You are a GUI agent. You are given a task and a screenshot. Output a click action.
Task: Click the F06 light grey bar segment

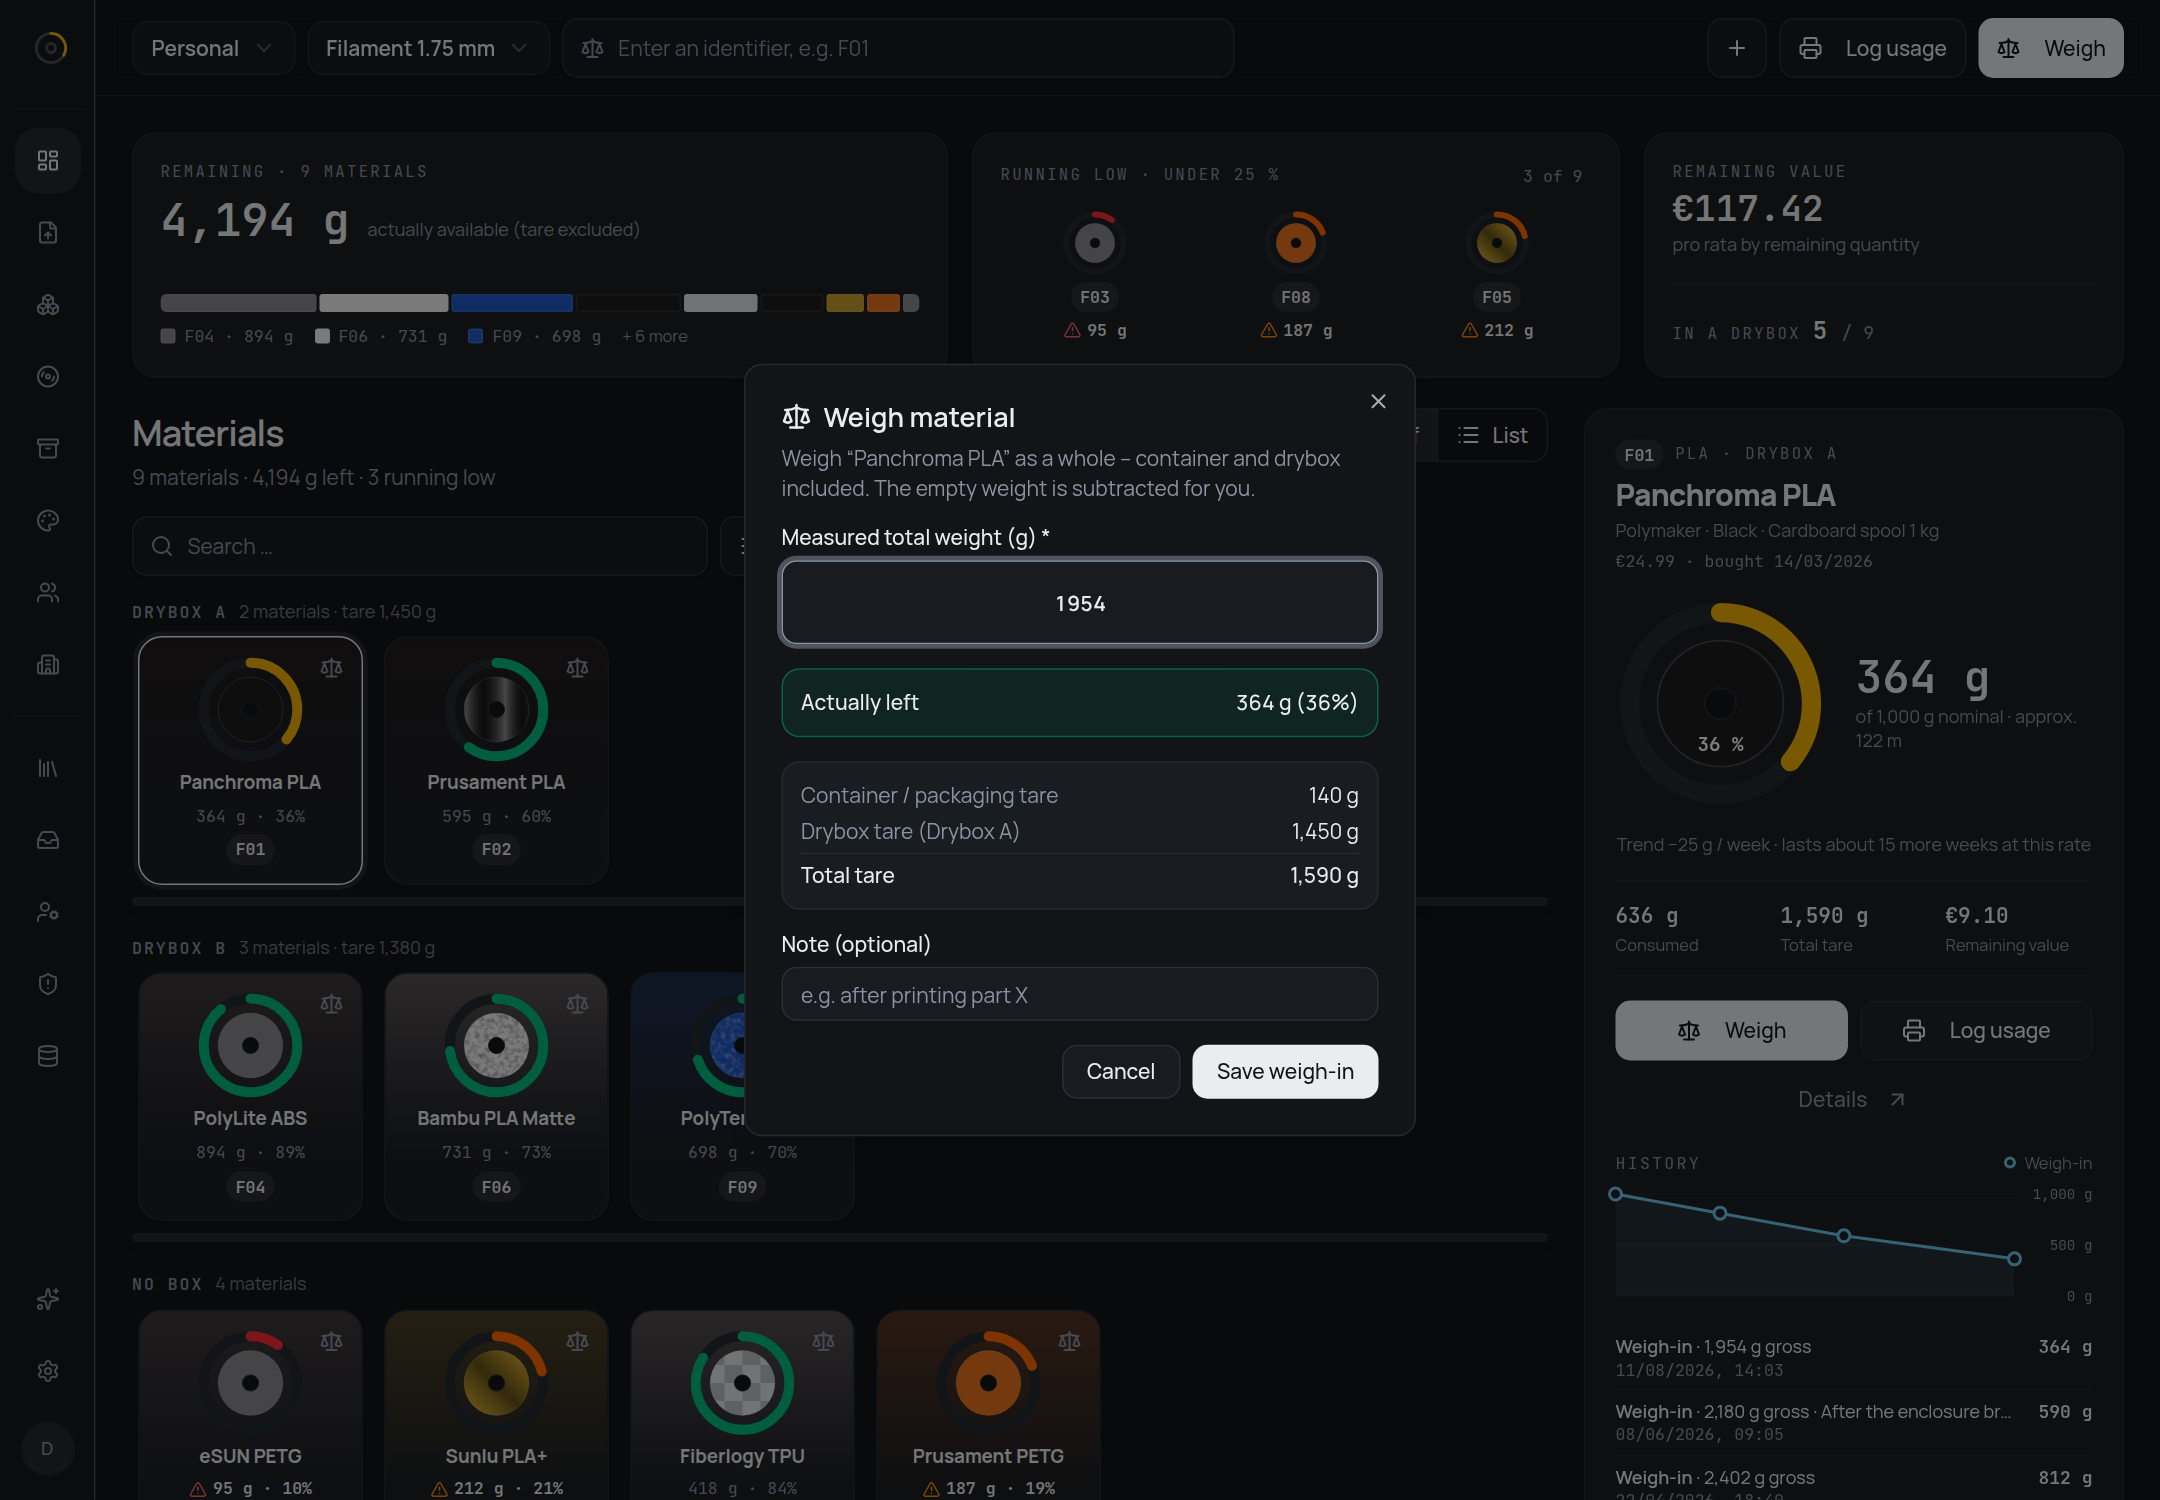(x=384, y=303)
